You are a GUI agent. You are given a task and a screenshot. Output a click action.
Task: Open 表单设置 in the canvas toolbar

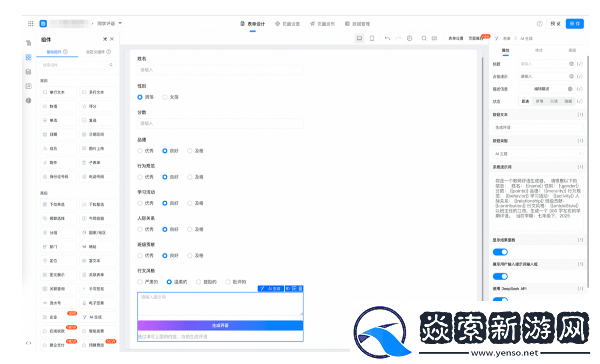click(x=456, y=38)
